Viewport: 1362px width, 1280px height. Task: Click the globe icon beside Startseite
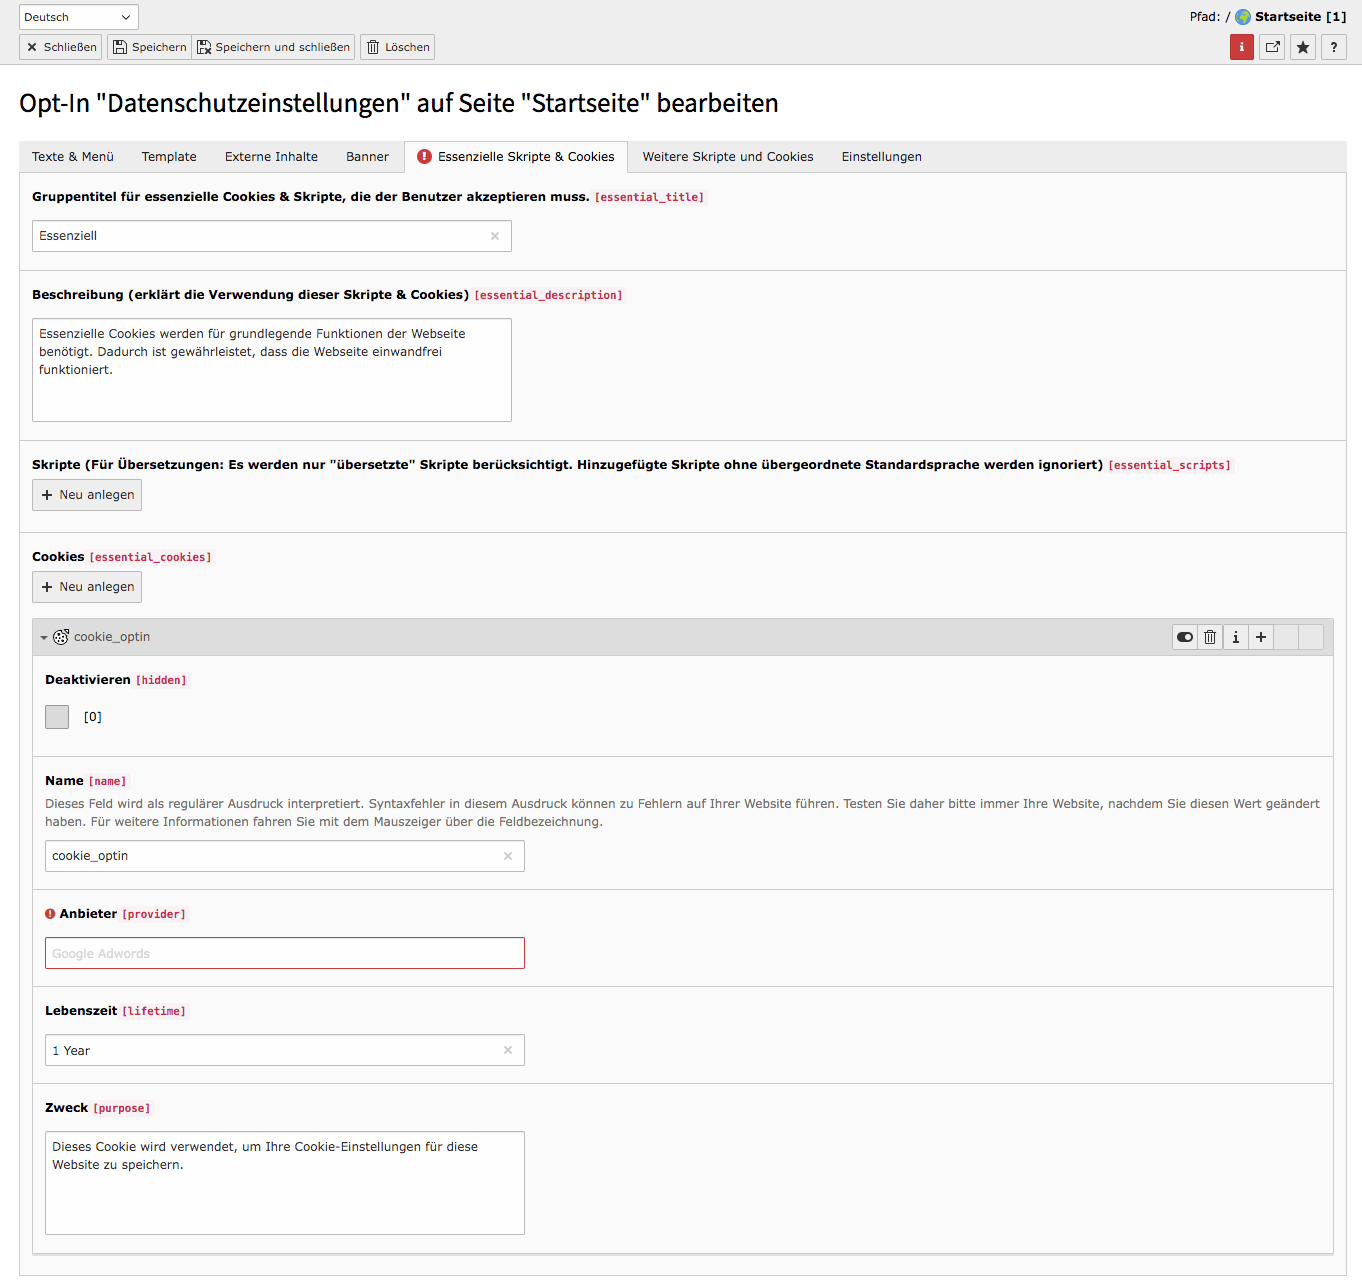click(1243, 16)
